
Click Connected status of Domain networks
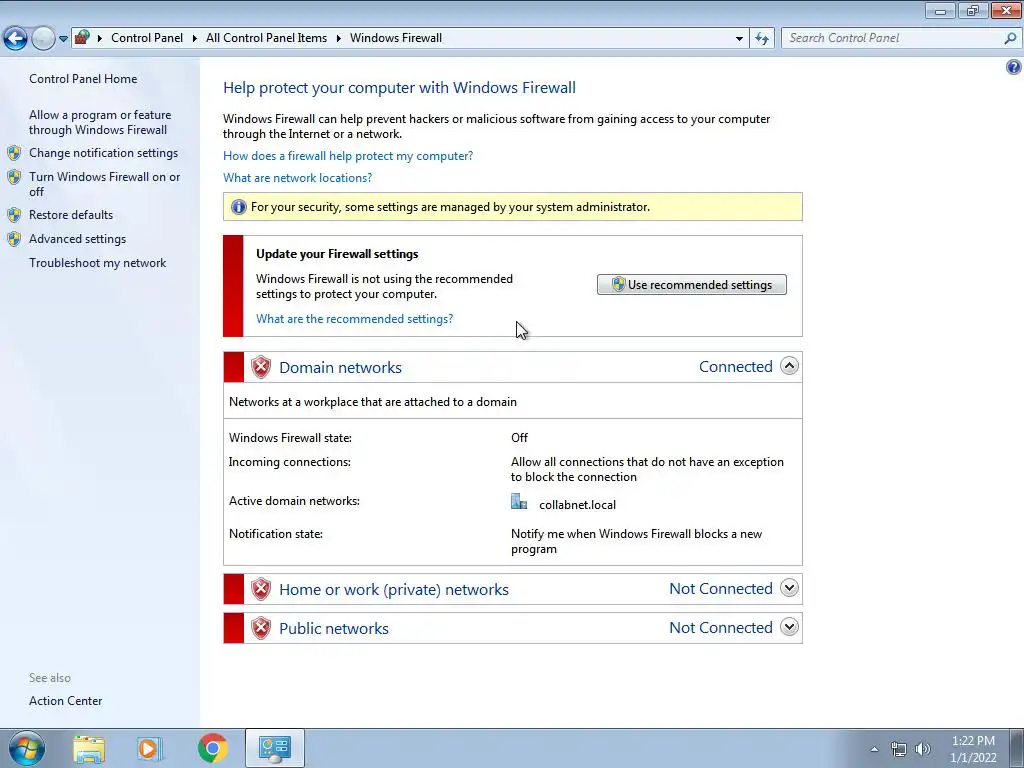[x=735, y=366]
